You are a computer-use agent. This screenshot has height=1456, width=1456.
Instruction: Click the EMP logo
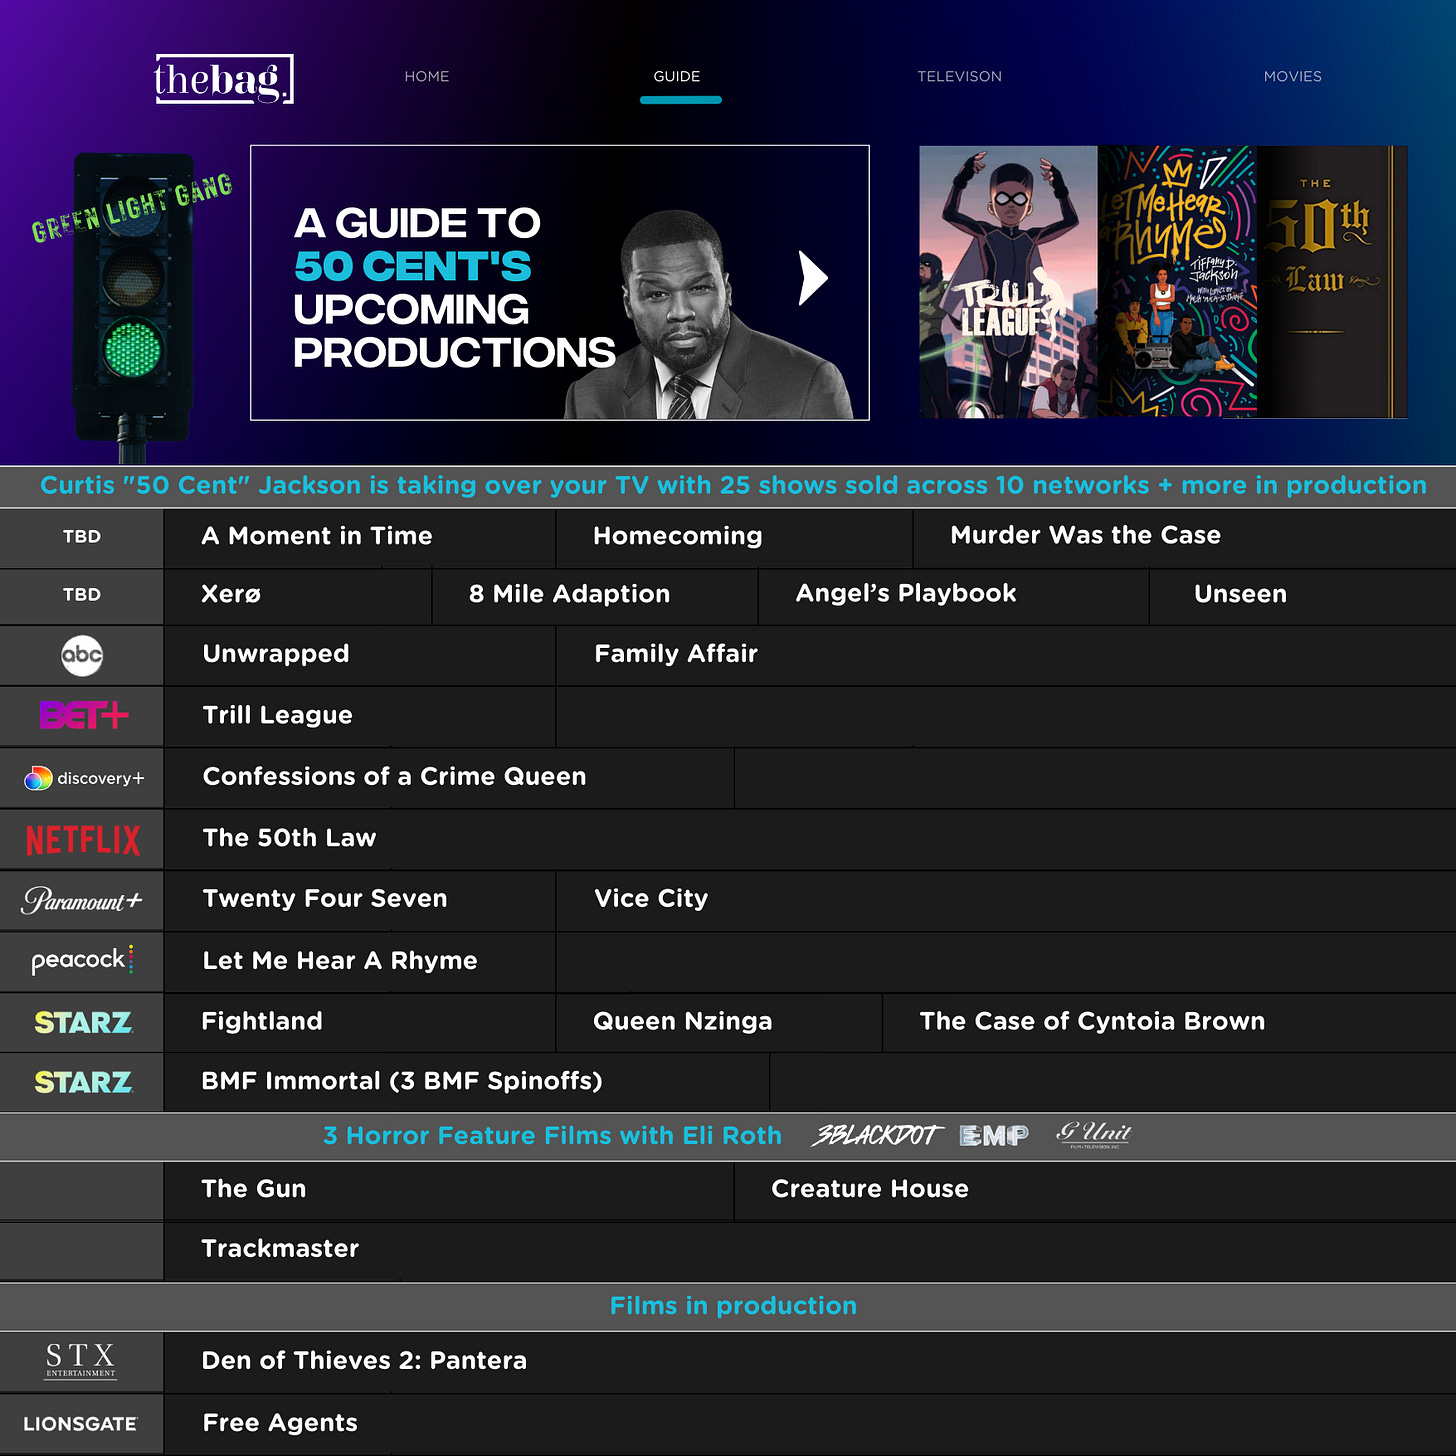[x=994, y=1135]
